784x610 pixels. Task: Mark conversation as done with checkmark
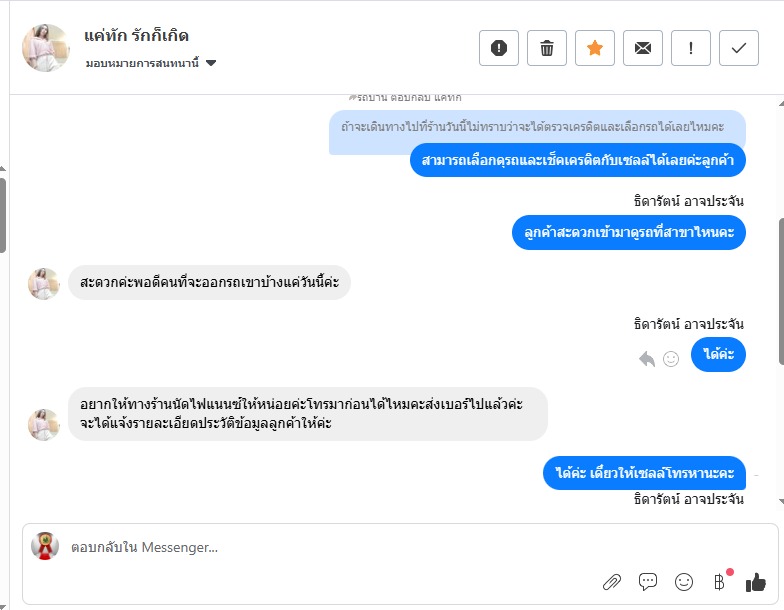tap(739, 48)
